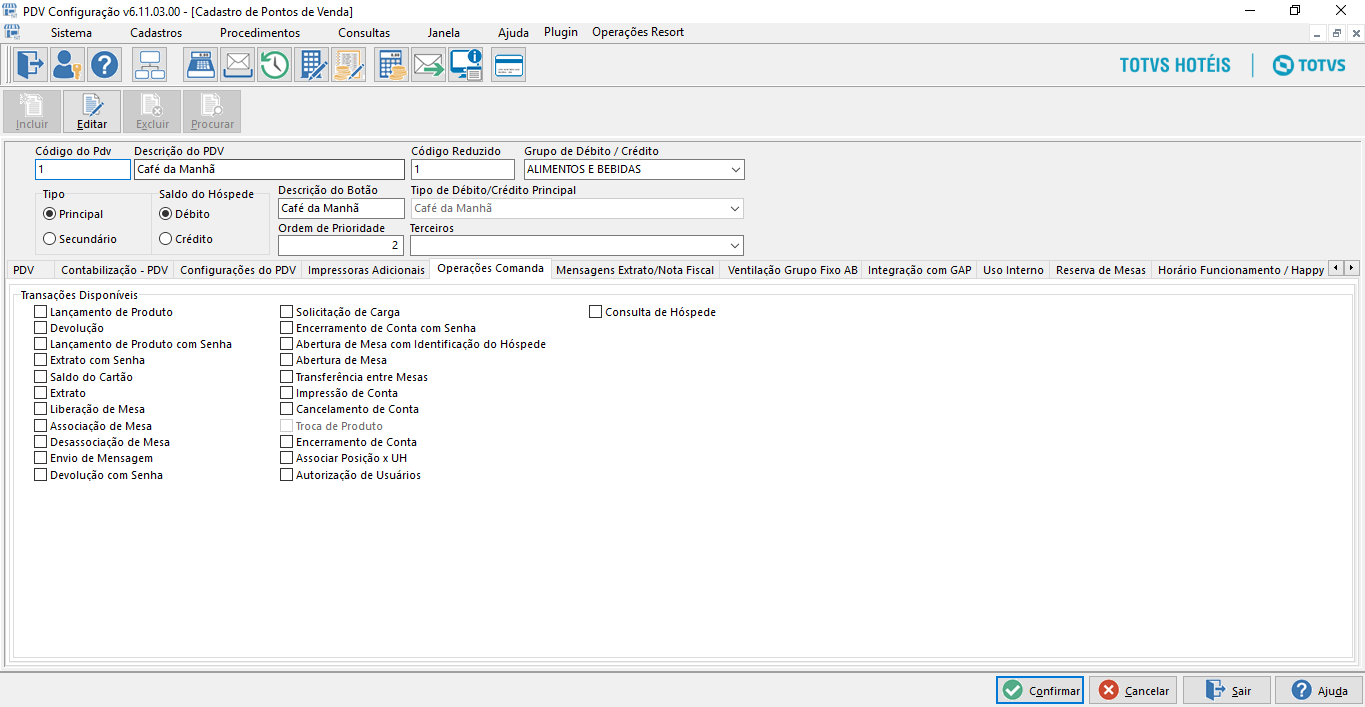This screenshot has width=1365, height=707.
Task: Click the Ajuda button at bottom
Action: click(1320, 690)
